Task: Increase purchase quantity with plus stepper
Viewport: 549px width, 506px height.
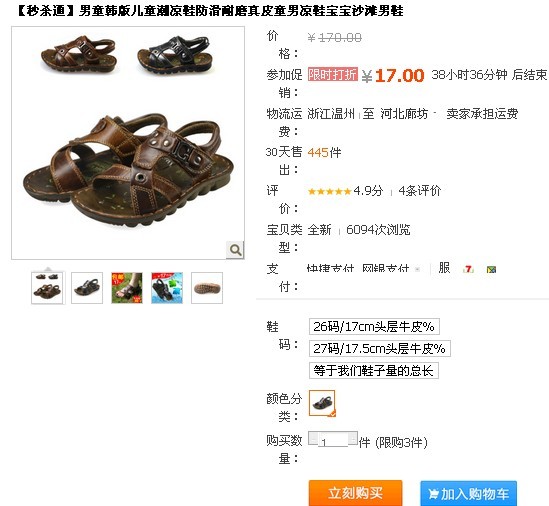Action: point(353,438)
